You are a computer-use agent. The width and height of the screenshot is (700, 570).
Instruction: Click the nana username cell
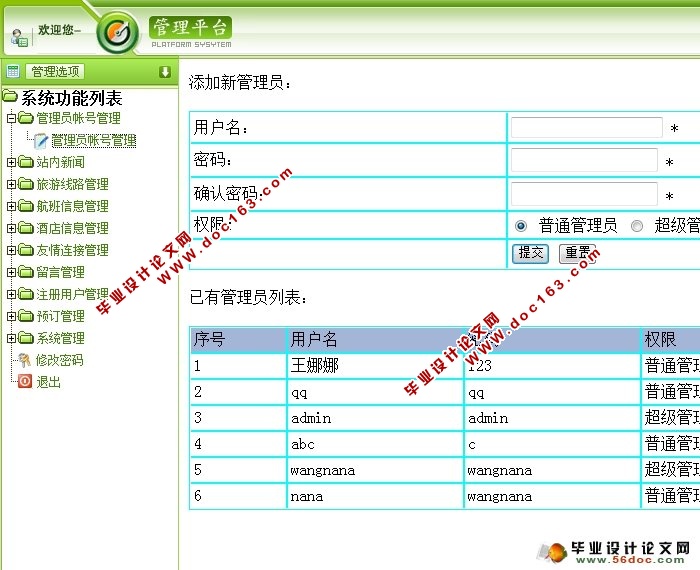375,496
